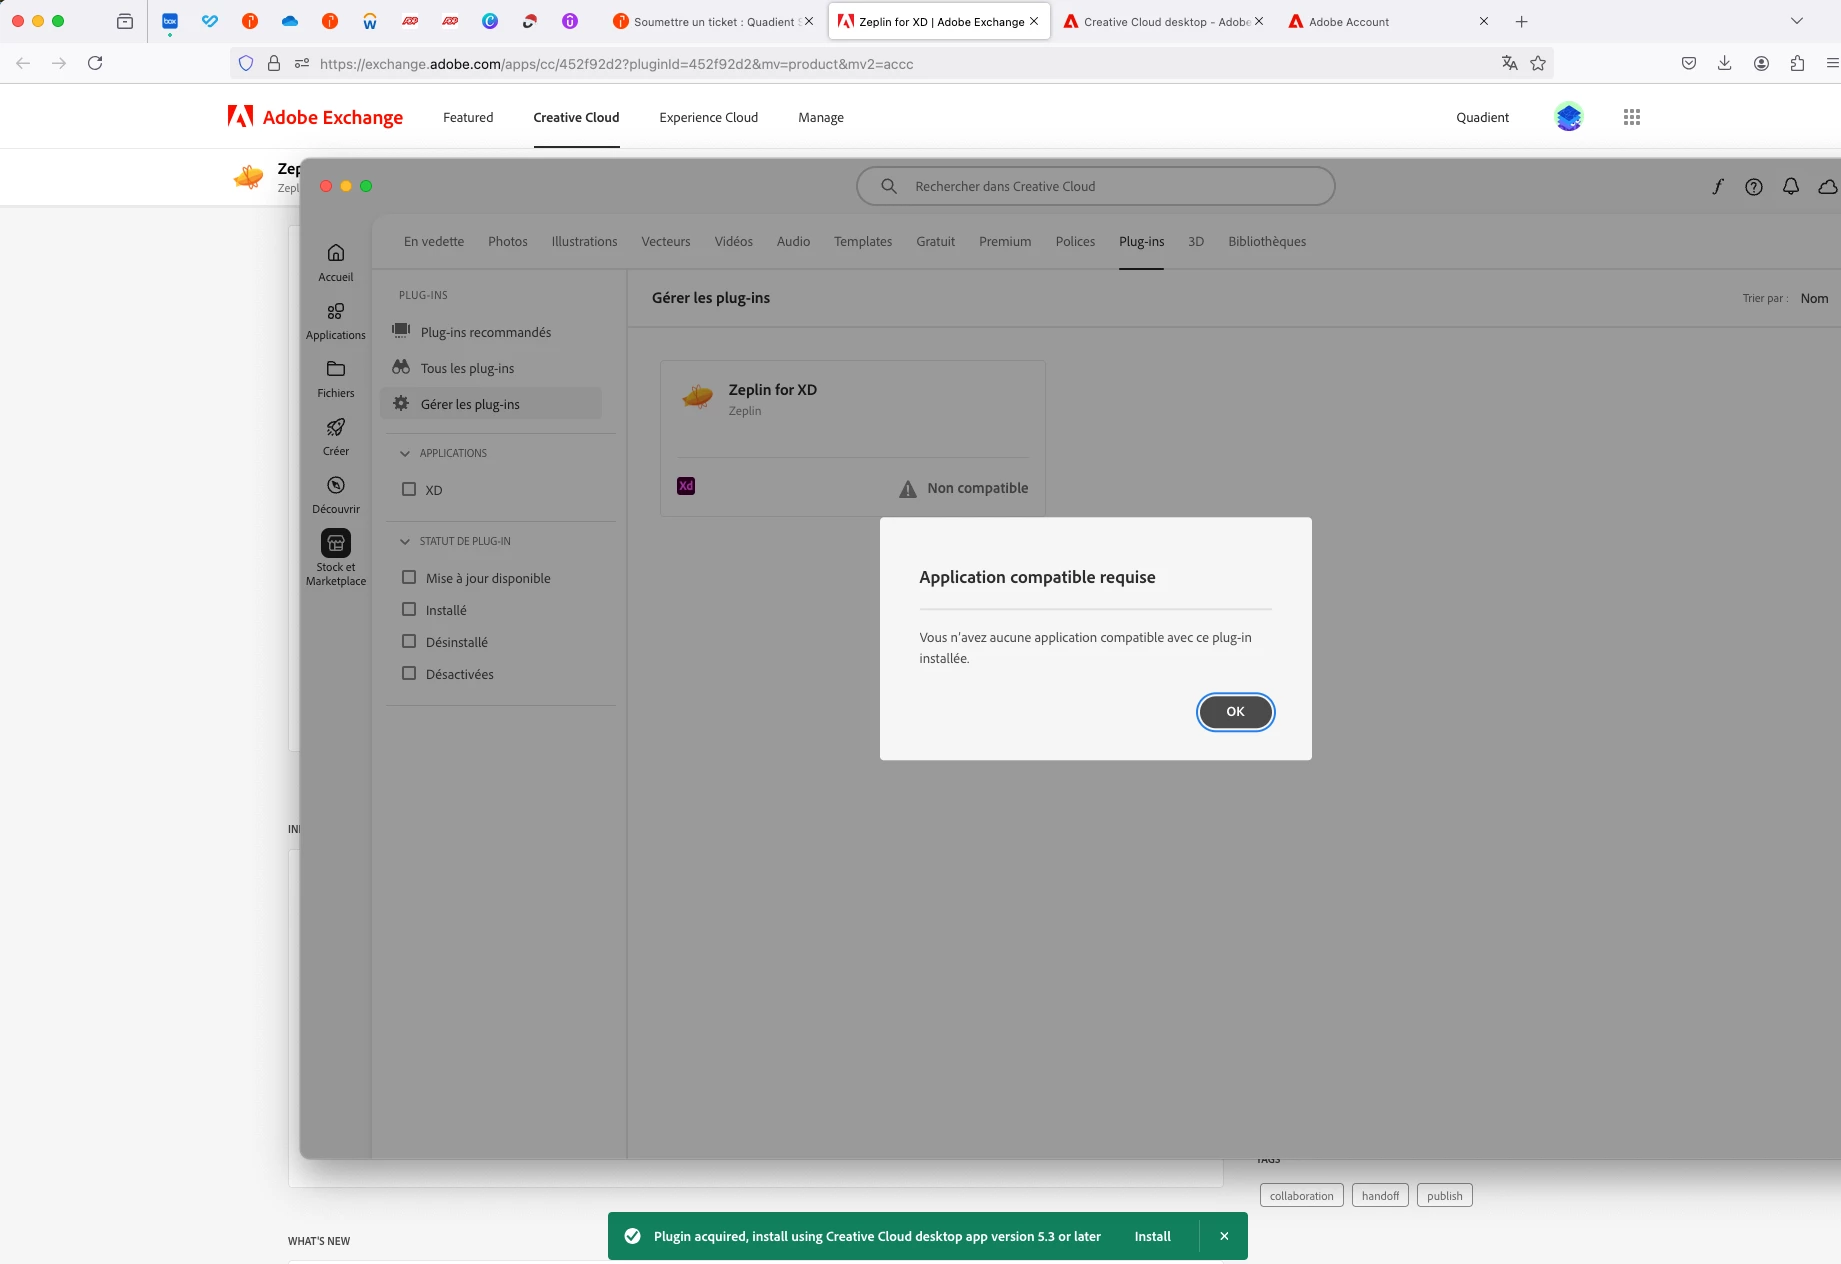Click the Adobe Exchange logo
The width and height of the screenshot is (1841, 1264).
[x=315, y=117]
